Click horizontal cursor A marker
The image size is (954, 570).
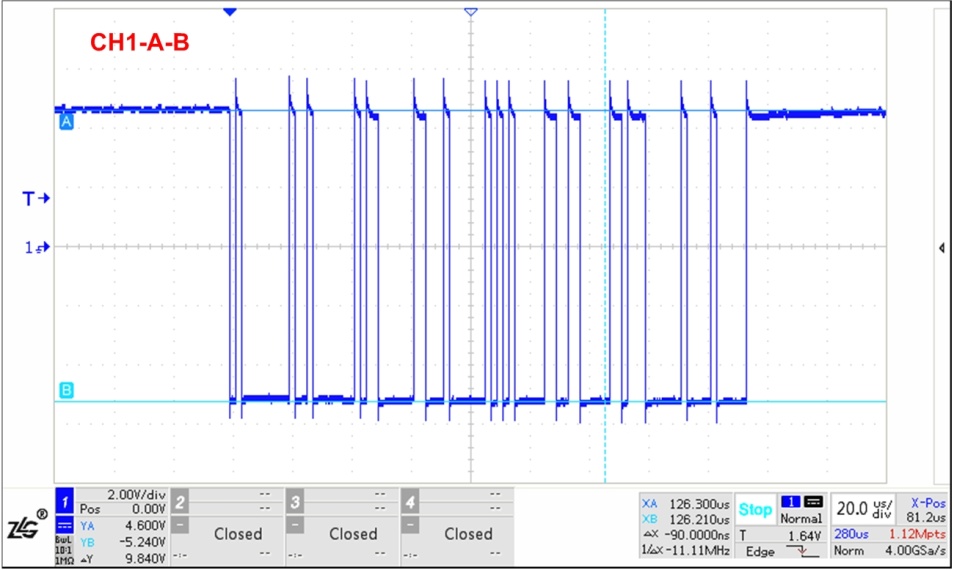pyautogui.click(x=66, y=121)
